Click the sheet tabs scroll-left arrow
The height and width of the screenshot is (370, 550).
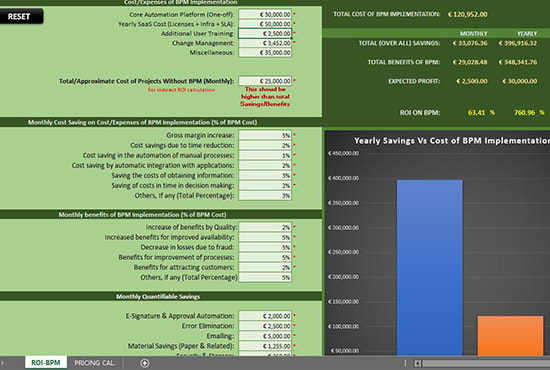[2, 363]
